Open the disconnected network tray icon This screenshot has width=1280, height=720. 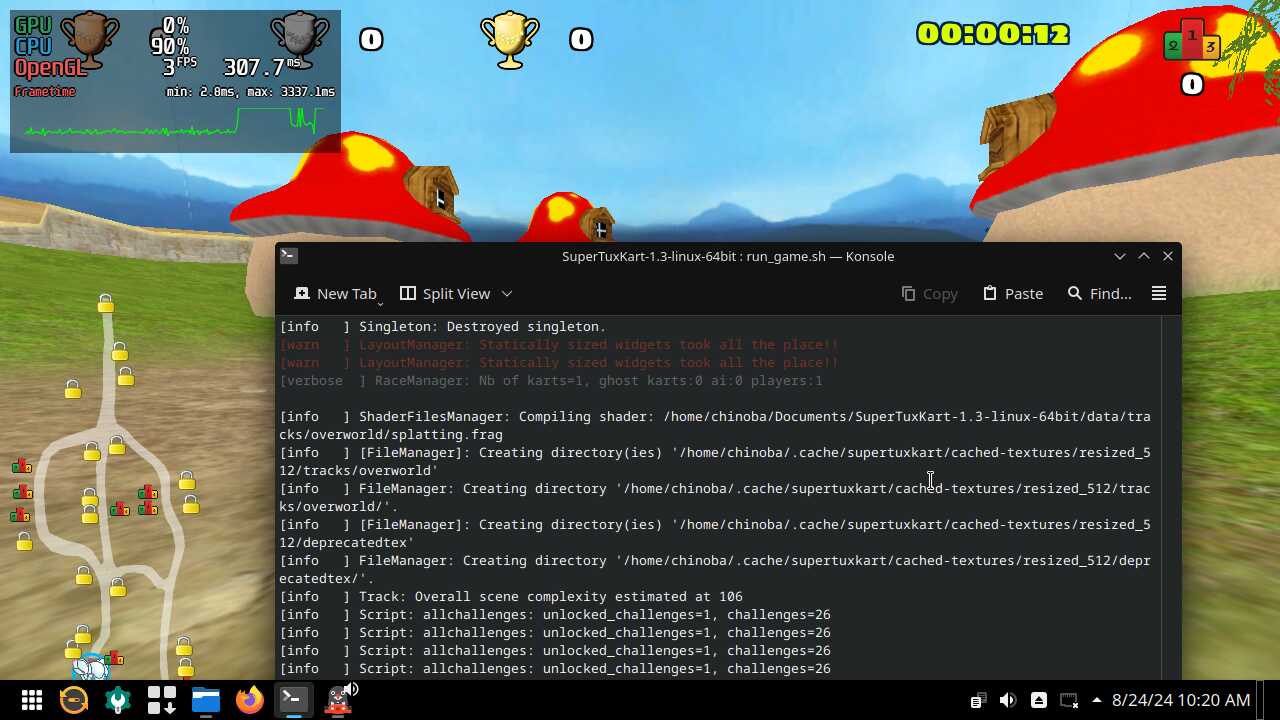(1069, 701)
